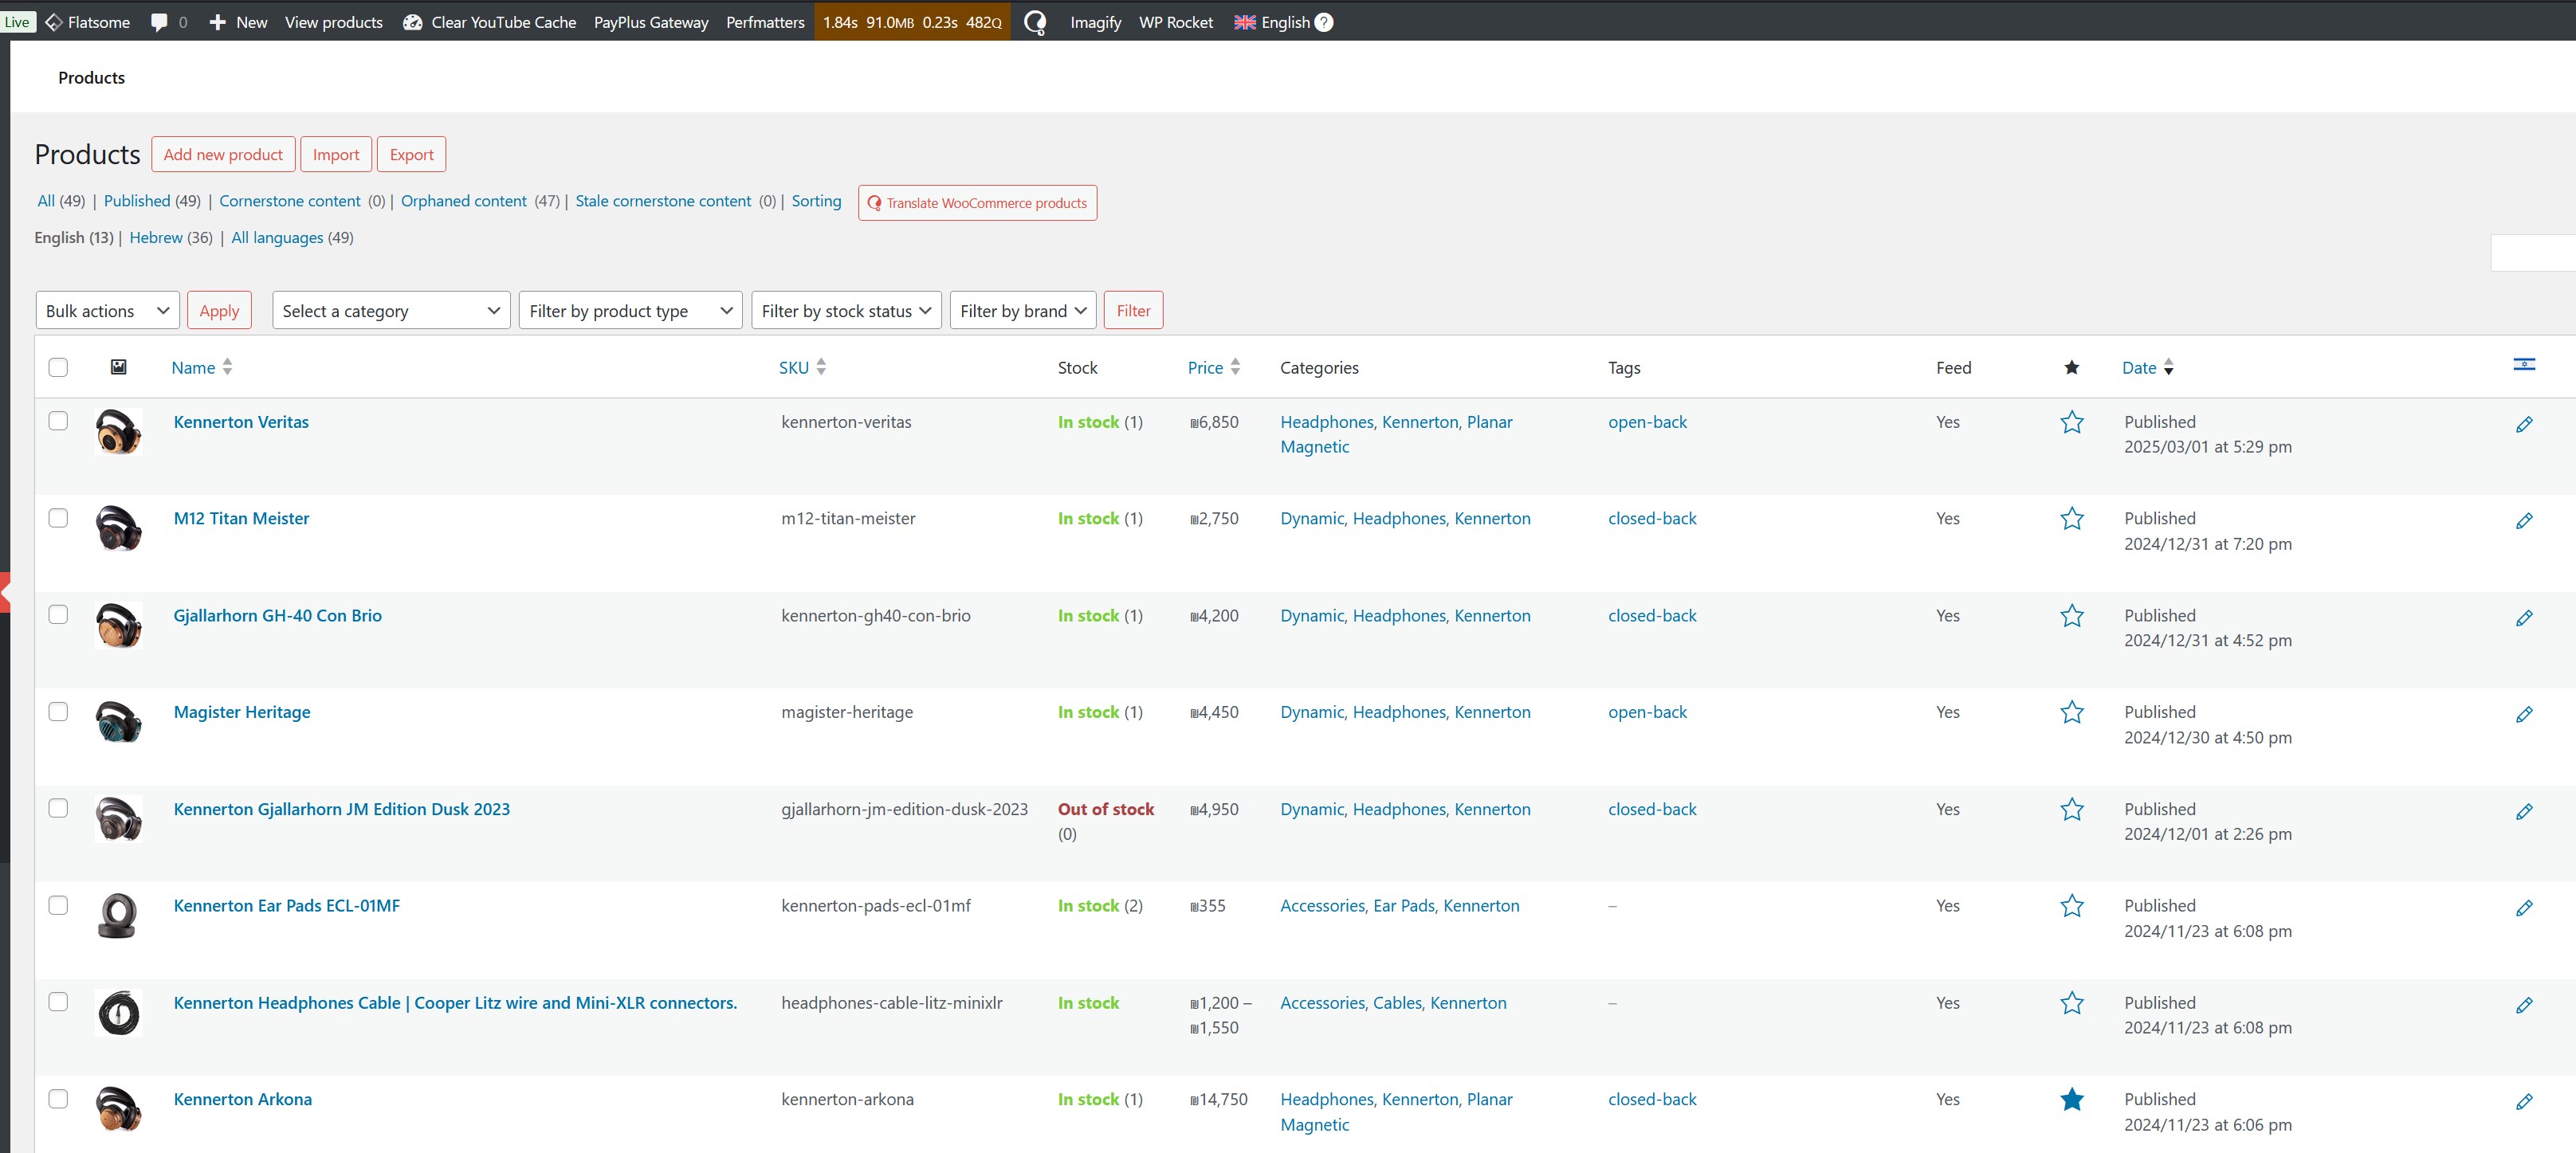The image size is (2576, 1153).
Task: Toggle featured star for Kenneron Veritas
Action: pyautogui.click(x=2071, y=422)
